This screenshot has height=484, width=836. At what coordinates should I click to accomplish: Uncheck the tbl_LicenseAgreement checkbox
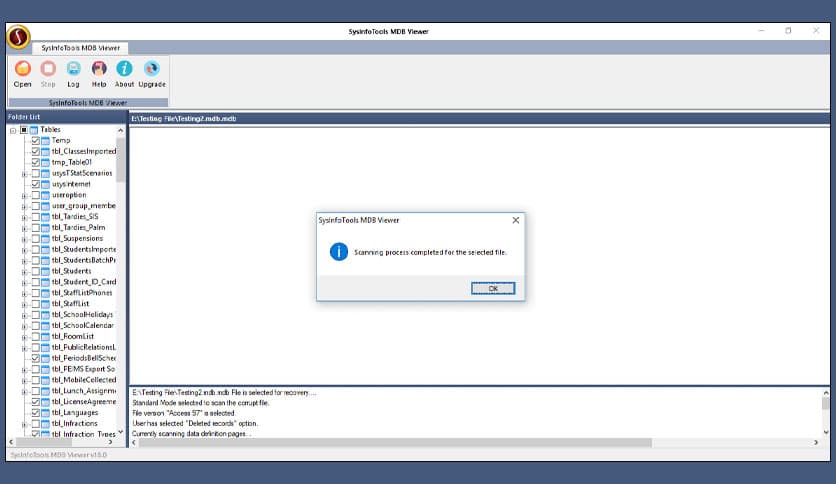35,402
